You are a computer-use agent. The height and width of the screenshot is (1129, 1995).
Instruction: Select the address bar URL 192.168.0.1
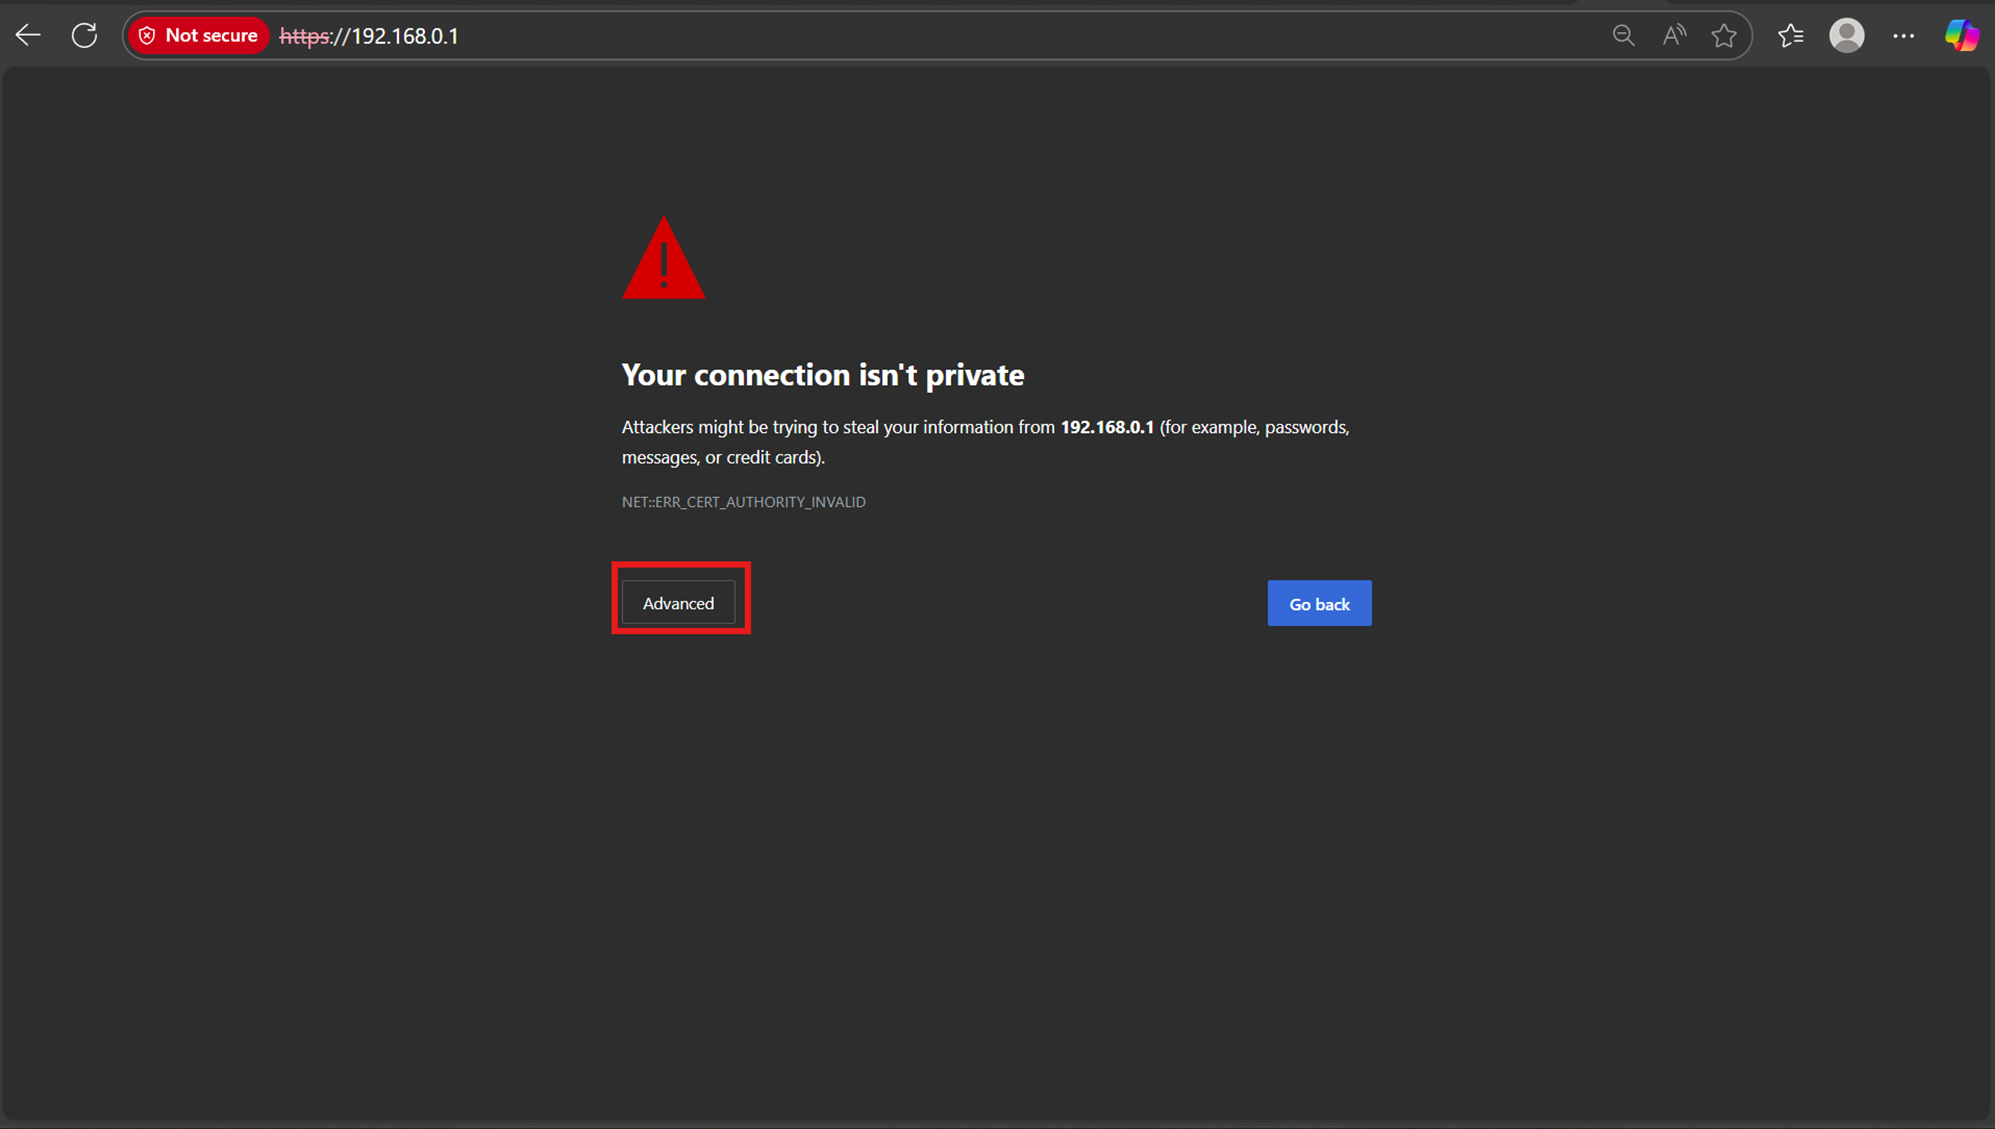(x=404, y=36)
